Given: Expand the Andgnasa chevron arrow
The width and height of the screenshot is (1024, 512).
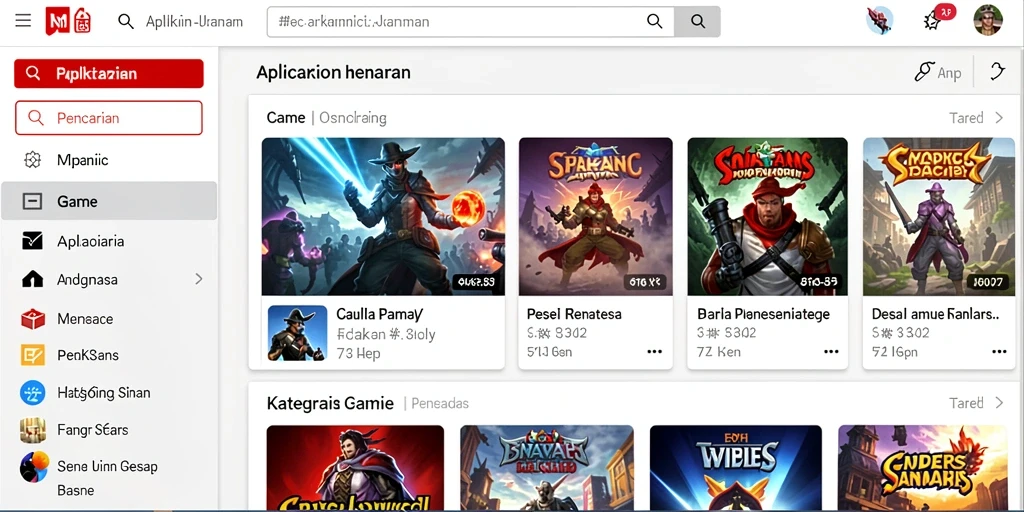Looking at the screenshot, I should point(199,280).
